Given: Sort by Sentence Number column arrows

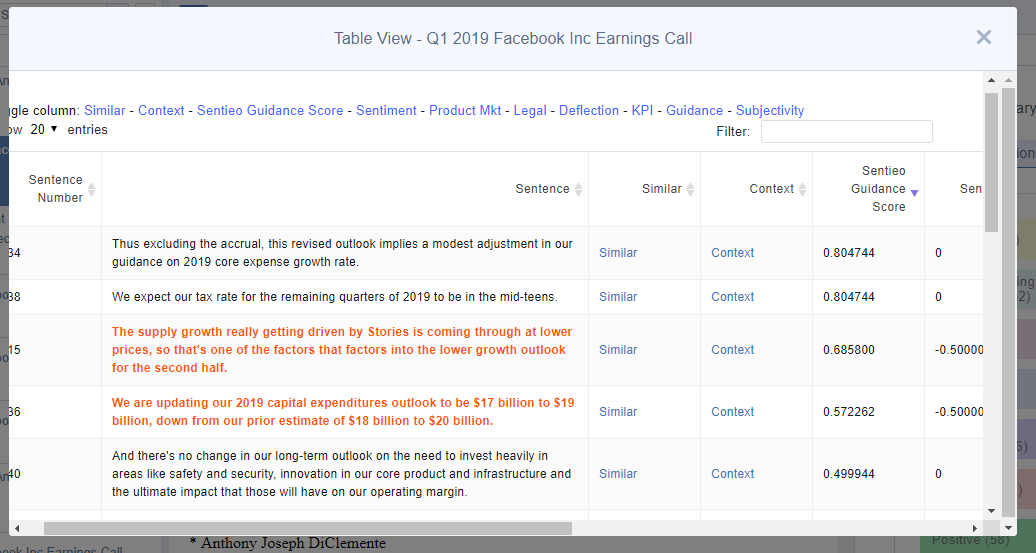Looking at the screenshot, I should (x=91, y=189).
